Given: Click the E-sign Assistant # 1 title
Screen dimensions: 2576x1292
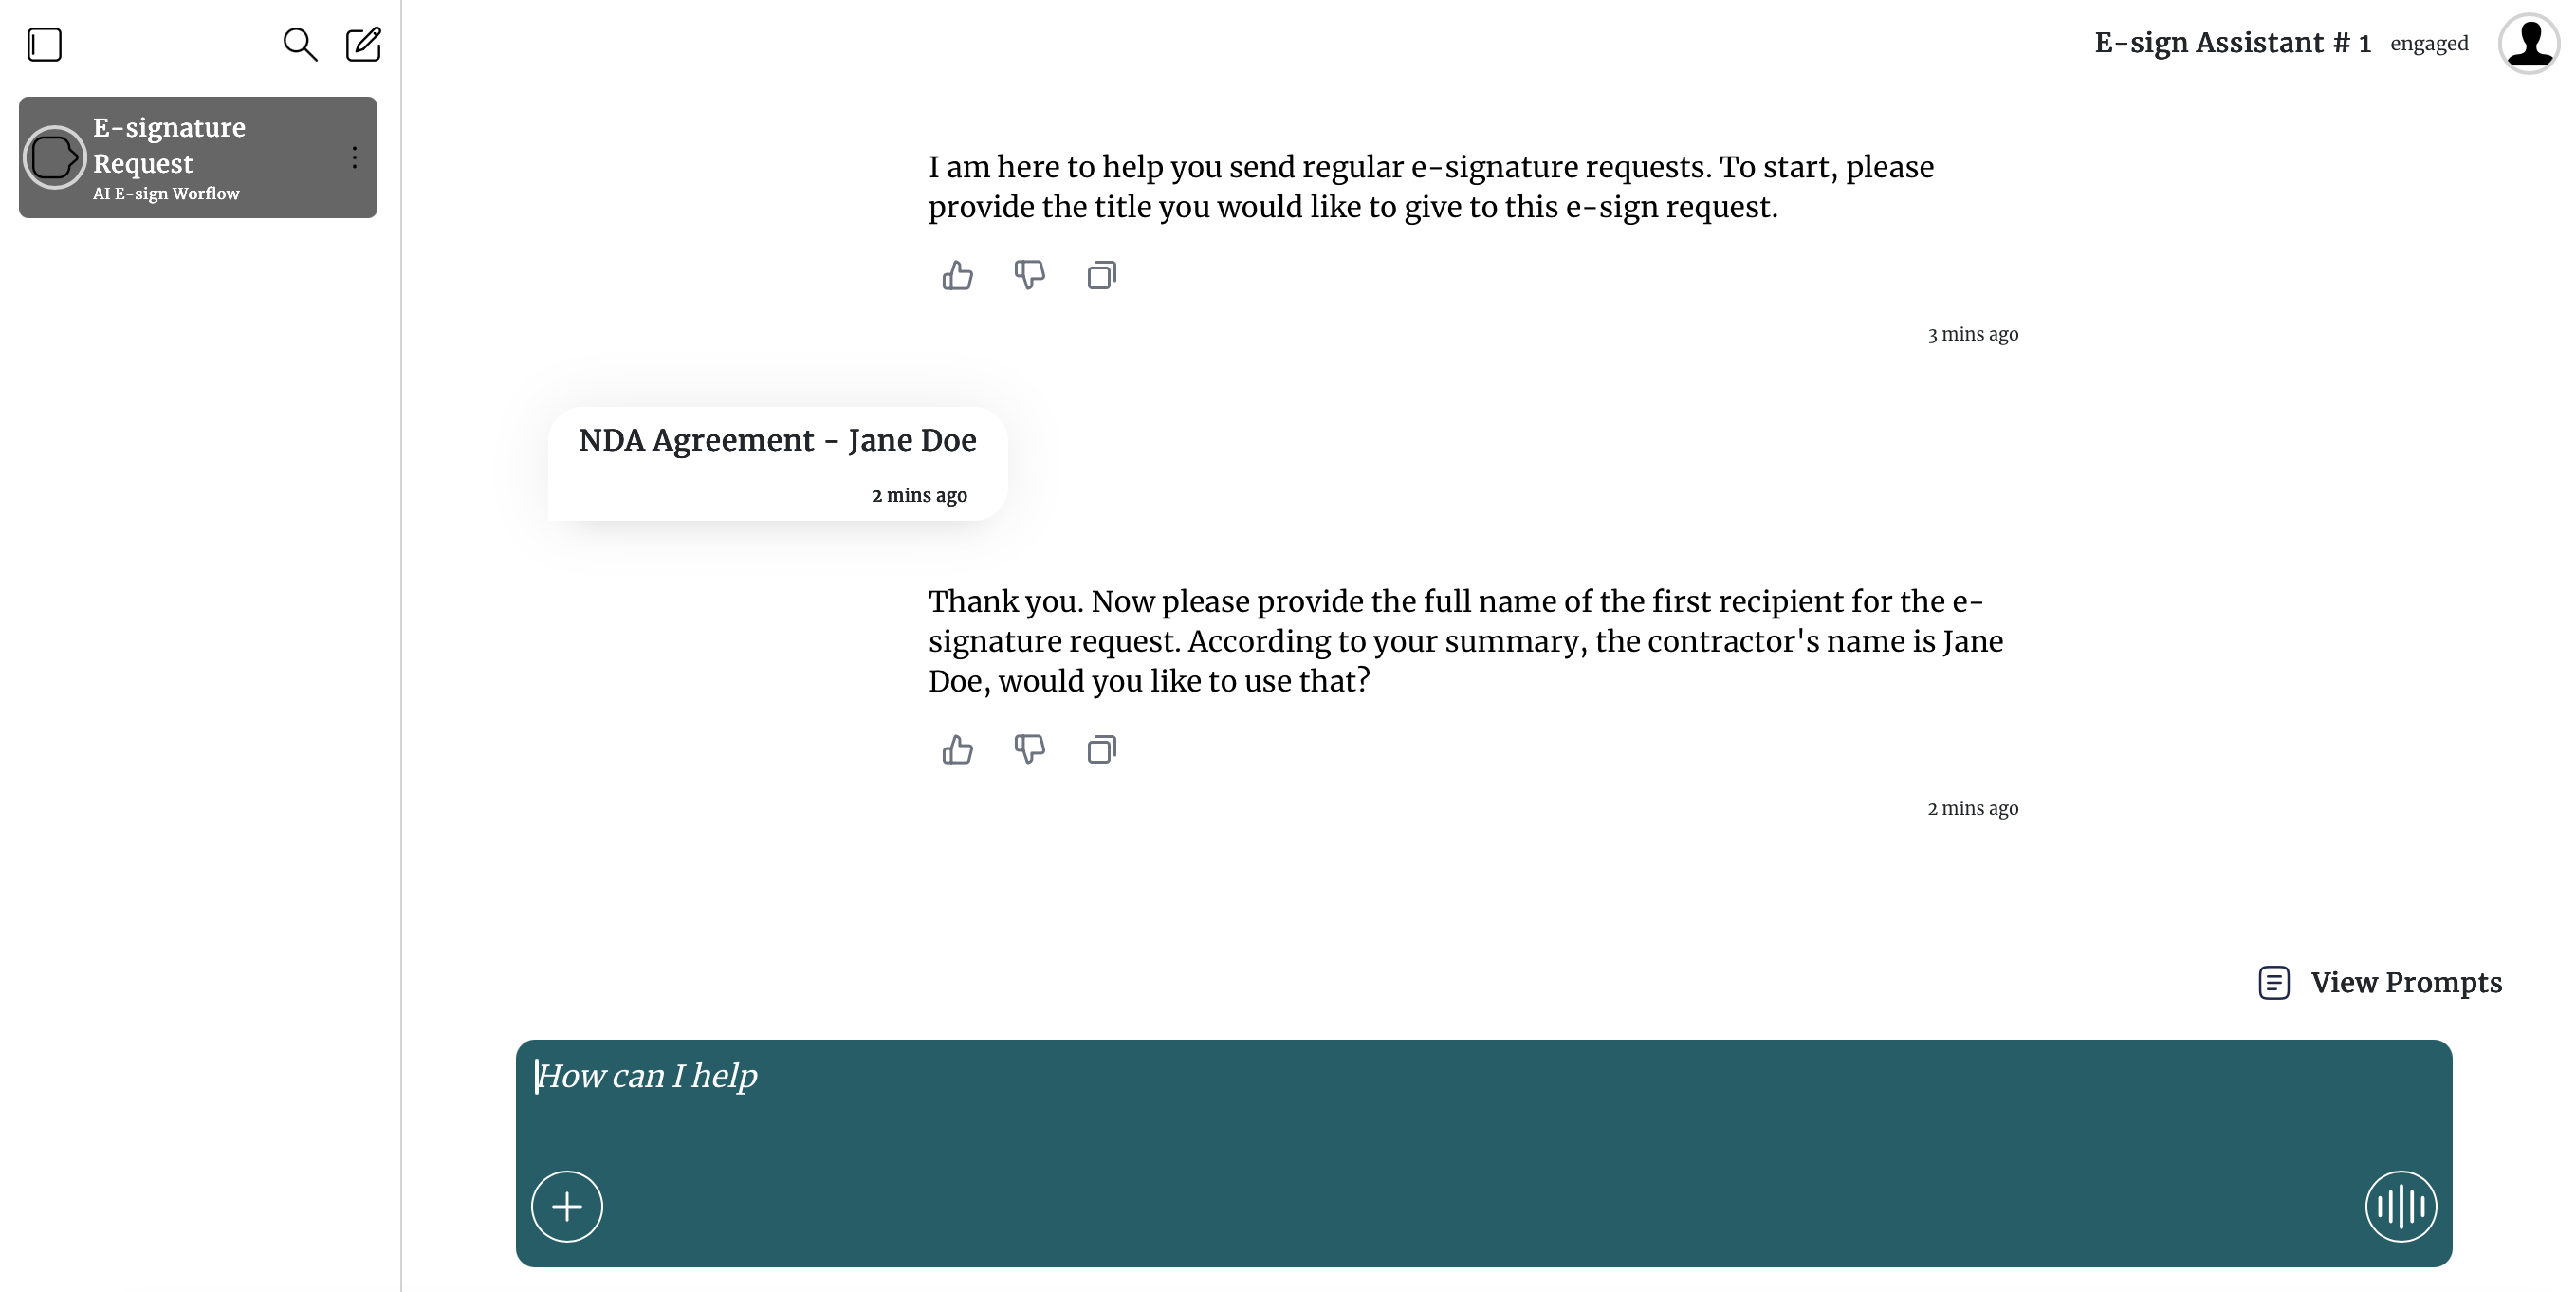Looking at the screenshot, I should click(x=2232, y=42).
